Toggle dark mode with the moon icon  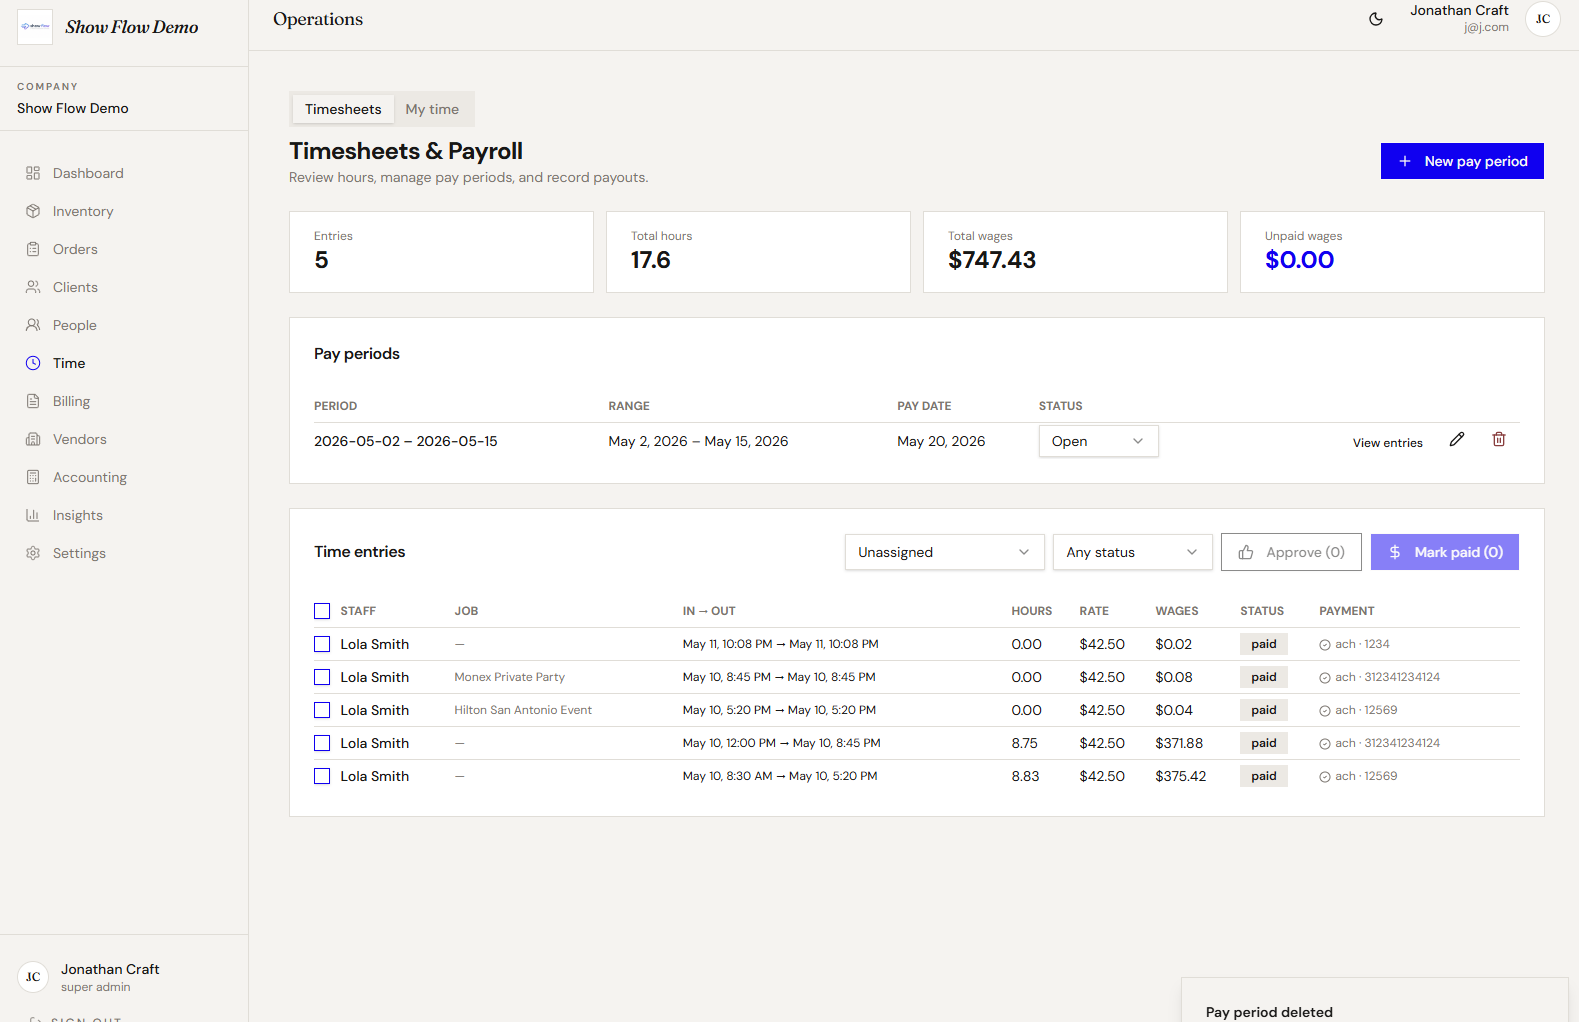pyautogui.click(x=1376, y=19)
